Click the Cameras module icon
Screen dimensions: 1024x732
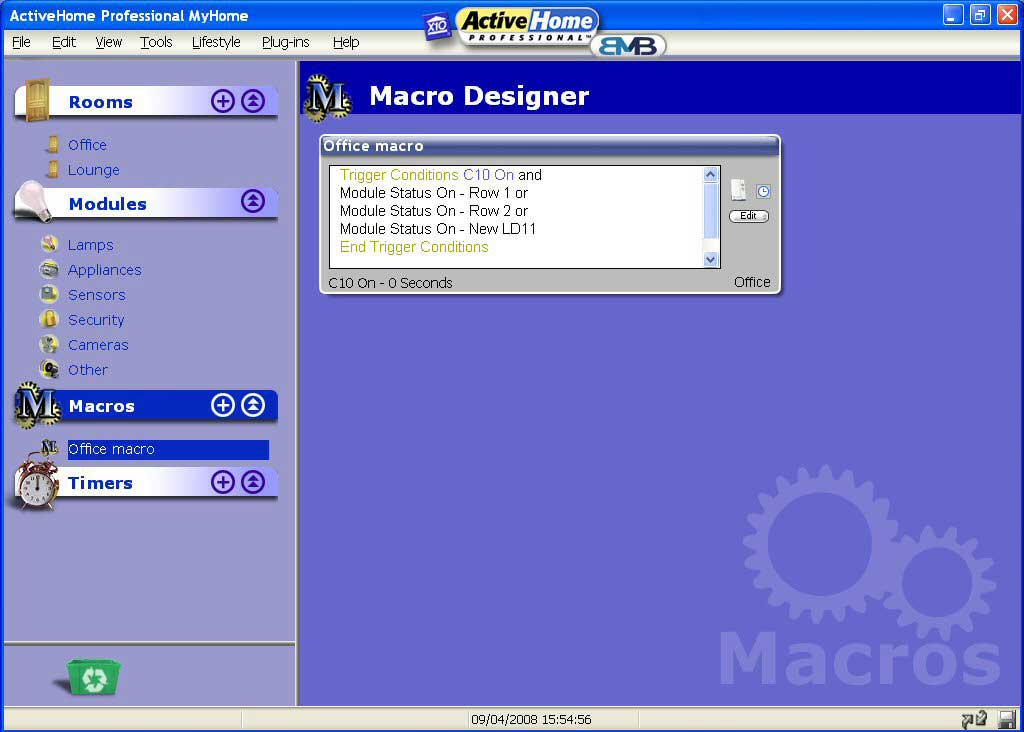[x=49, y=345]
